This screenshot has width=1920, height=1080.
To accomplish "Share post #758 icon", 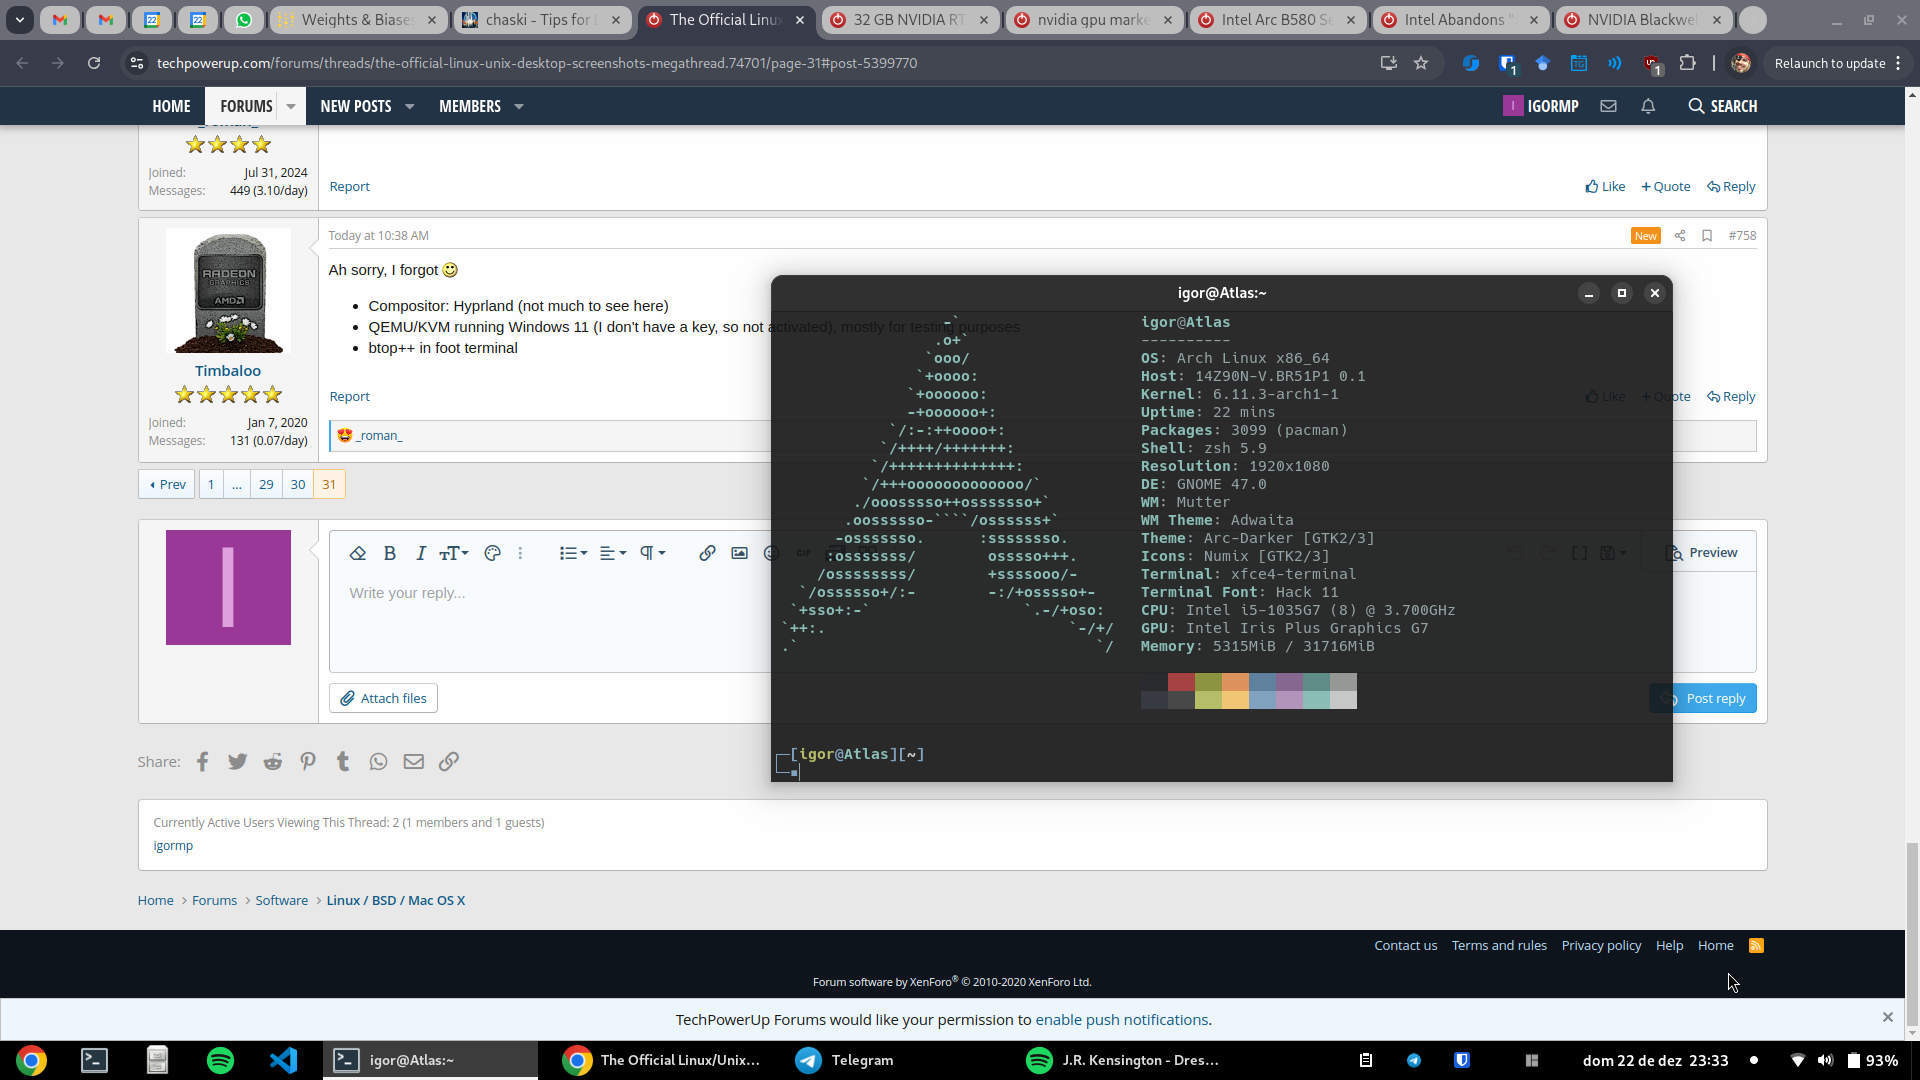I will pyautogui.click(x=1680, y=236).
